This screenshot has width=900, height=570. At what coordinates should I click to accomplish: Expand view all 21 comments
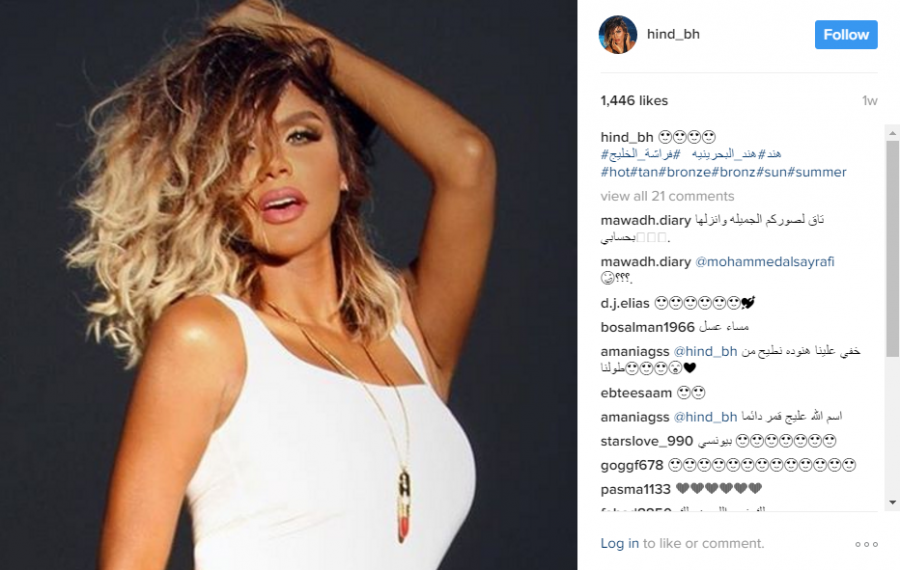click(667, 196)
